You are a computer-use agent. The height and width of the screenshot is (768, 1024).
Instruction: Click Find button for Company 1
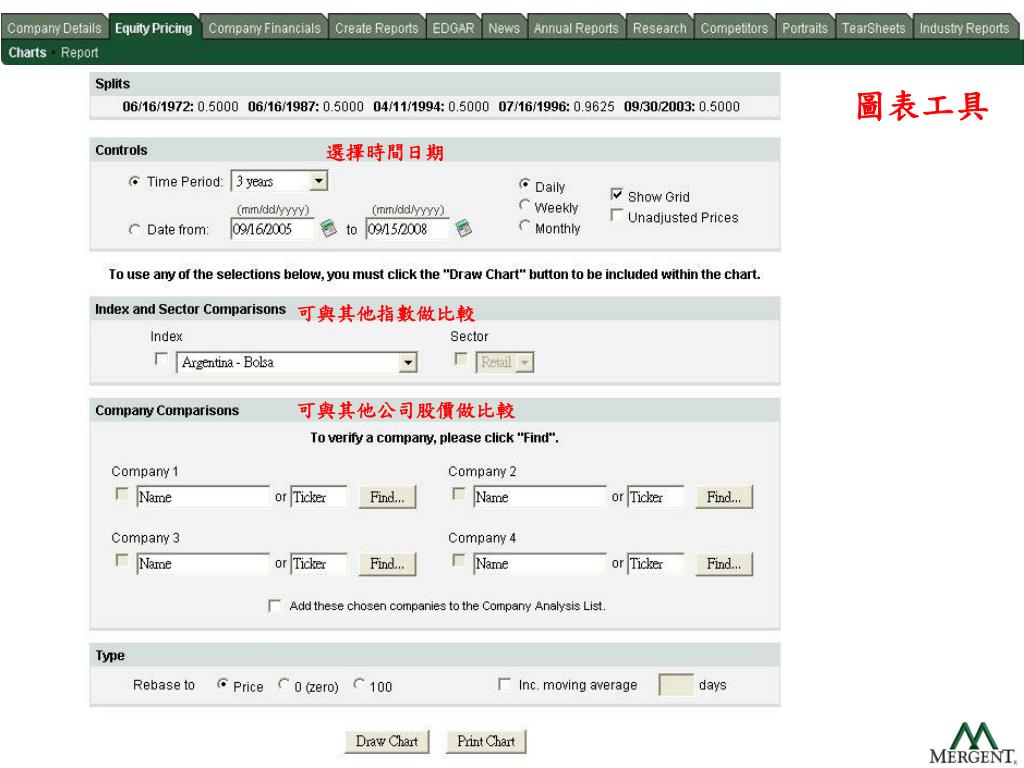387,497
